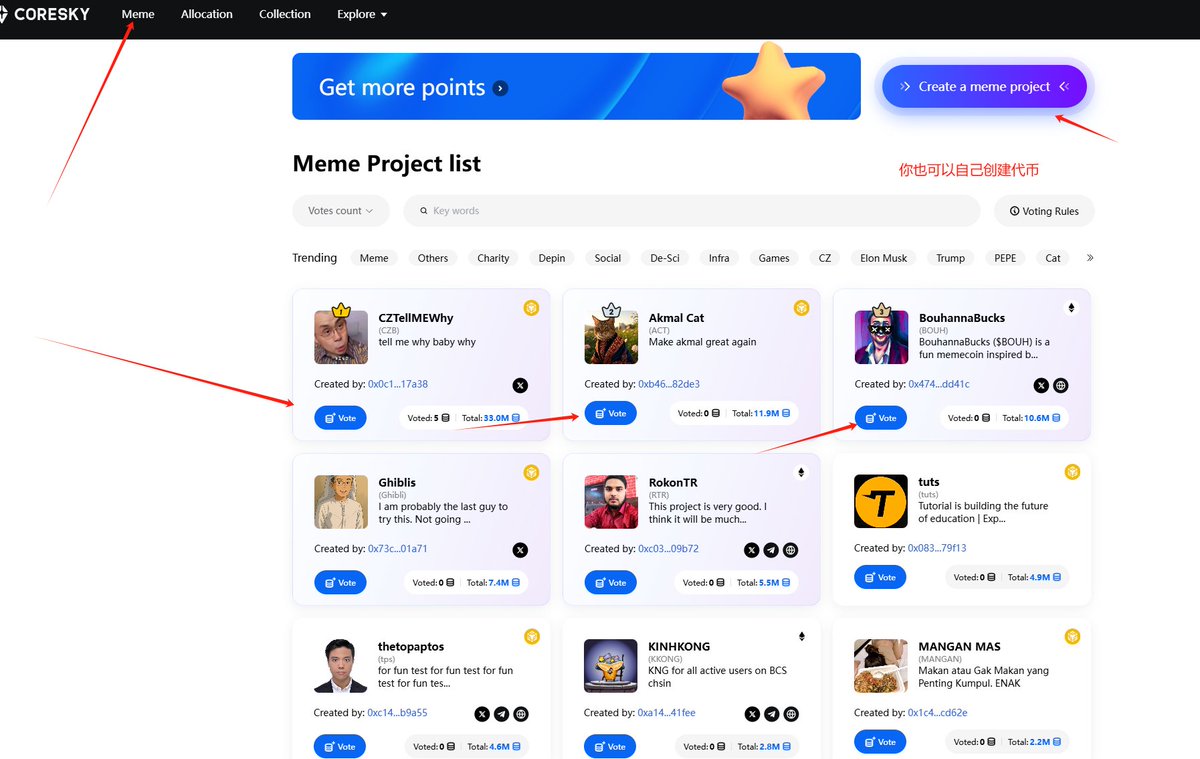Open the Get more points banner
This screenshot has width=1200, height=759.
pos(576,86)
